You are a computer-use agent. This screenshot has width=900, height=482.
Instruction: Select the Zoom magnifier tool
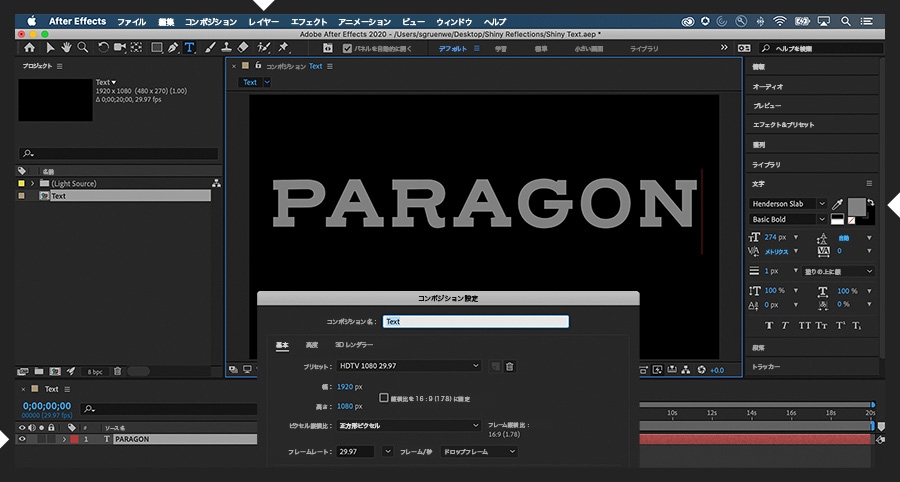(83, 48)
